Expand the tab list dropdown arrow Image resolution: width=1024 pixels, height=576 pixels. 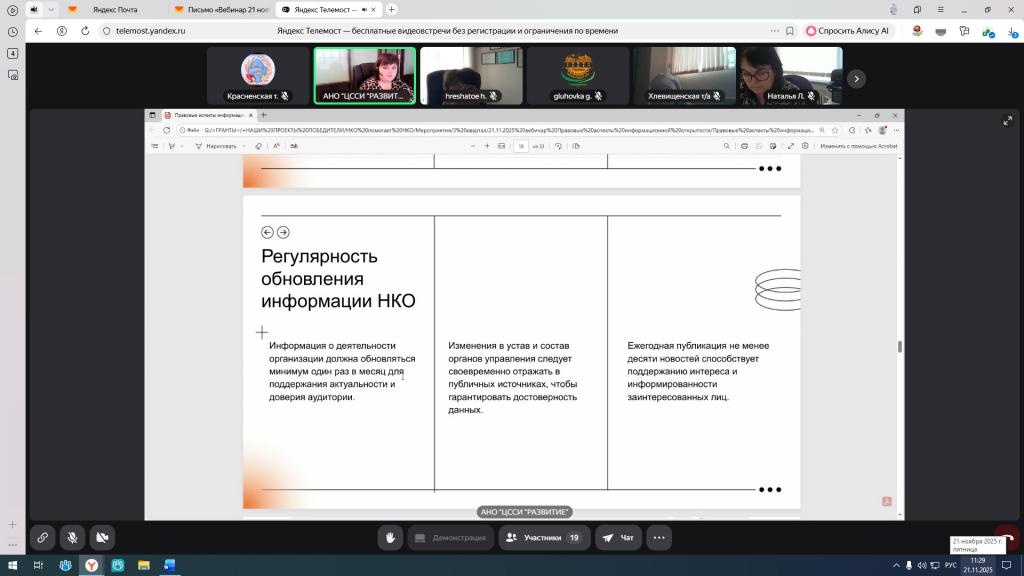(51, 9)
